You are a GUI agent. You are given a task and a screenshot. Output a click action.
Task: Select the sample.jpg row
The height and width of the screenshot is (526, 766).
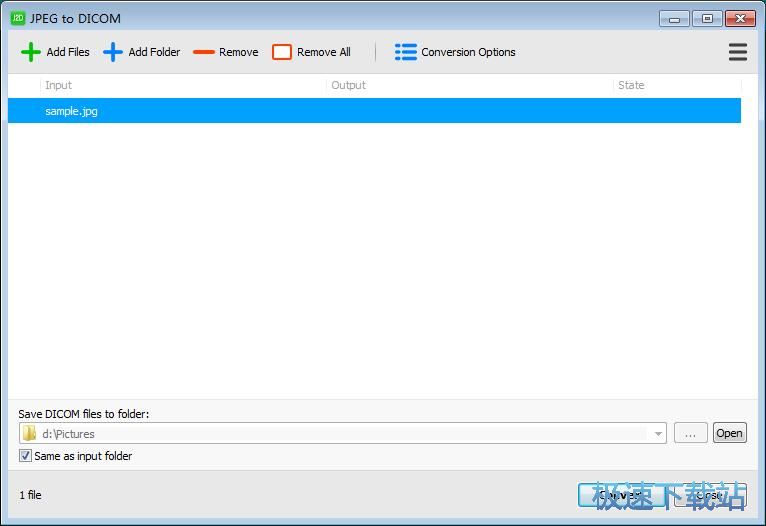[x=374, y=111]
